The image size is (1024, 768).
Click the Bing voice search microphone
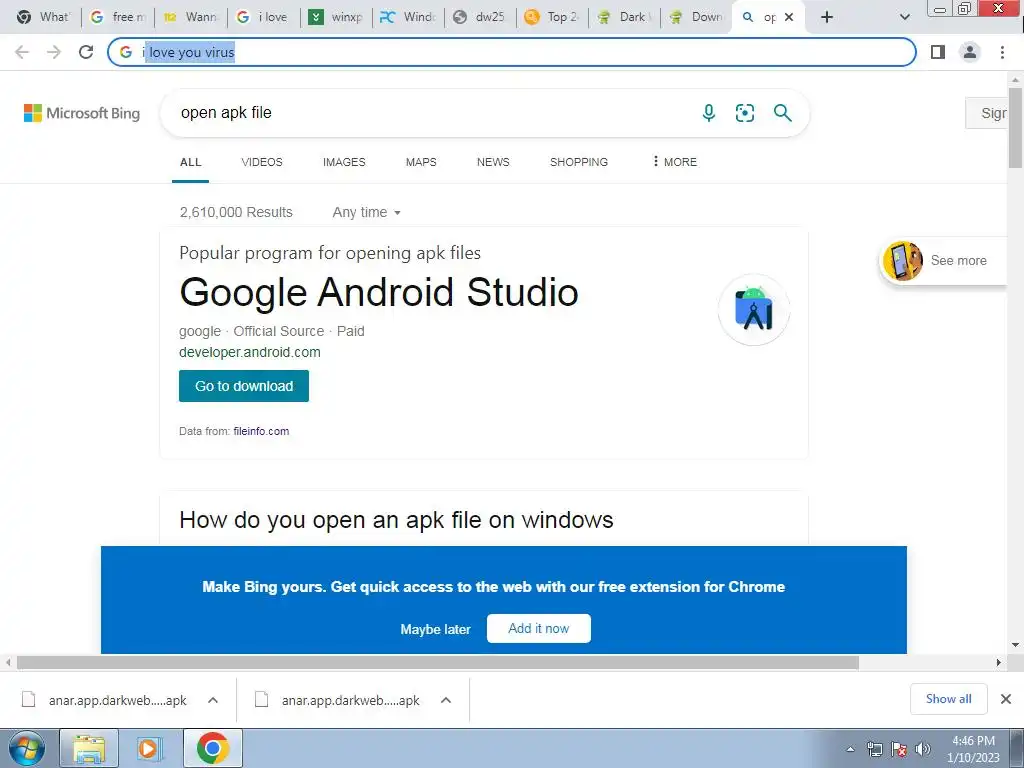click(x=709, y=113)
